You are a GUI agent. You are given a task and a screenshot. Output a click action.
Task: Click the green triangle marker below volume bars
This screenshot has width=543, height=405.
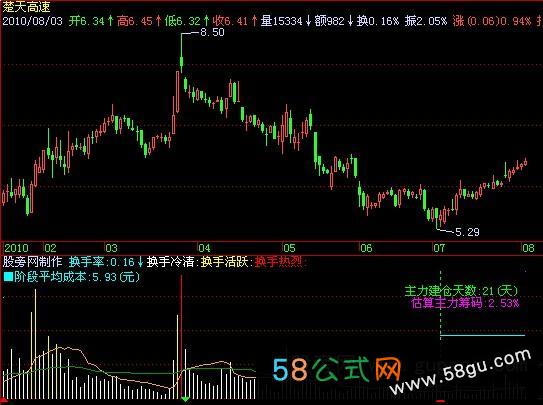click(186, 399)
